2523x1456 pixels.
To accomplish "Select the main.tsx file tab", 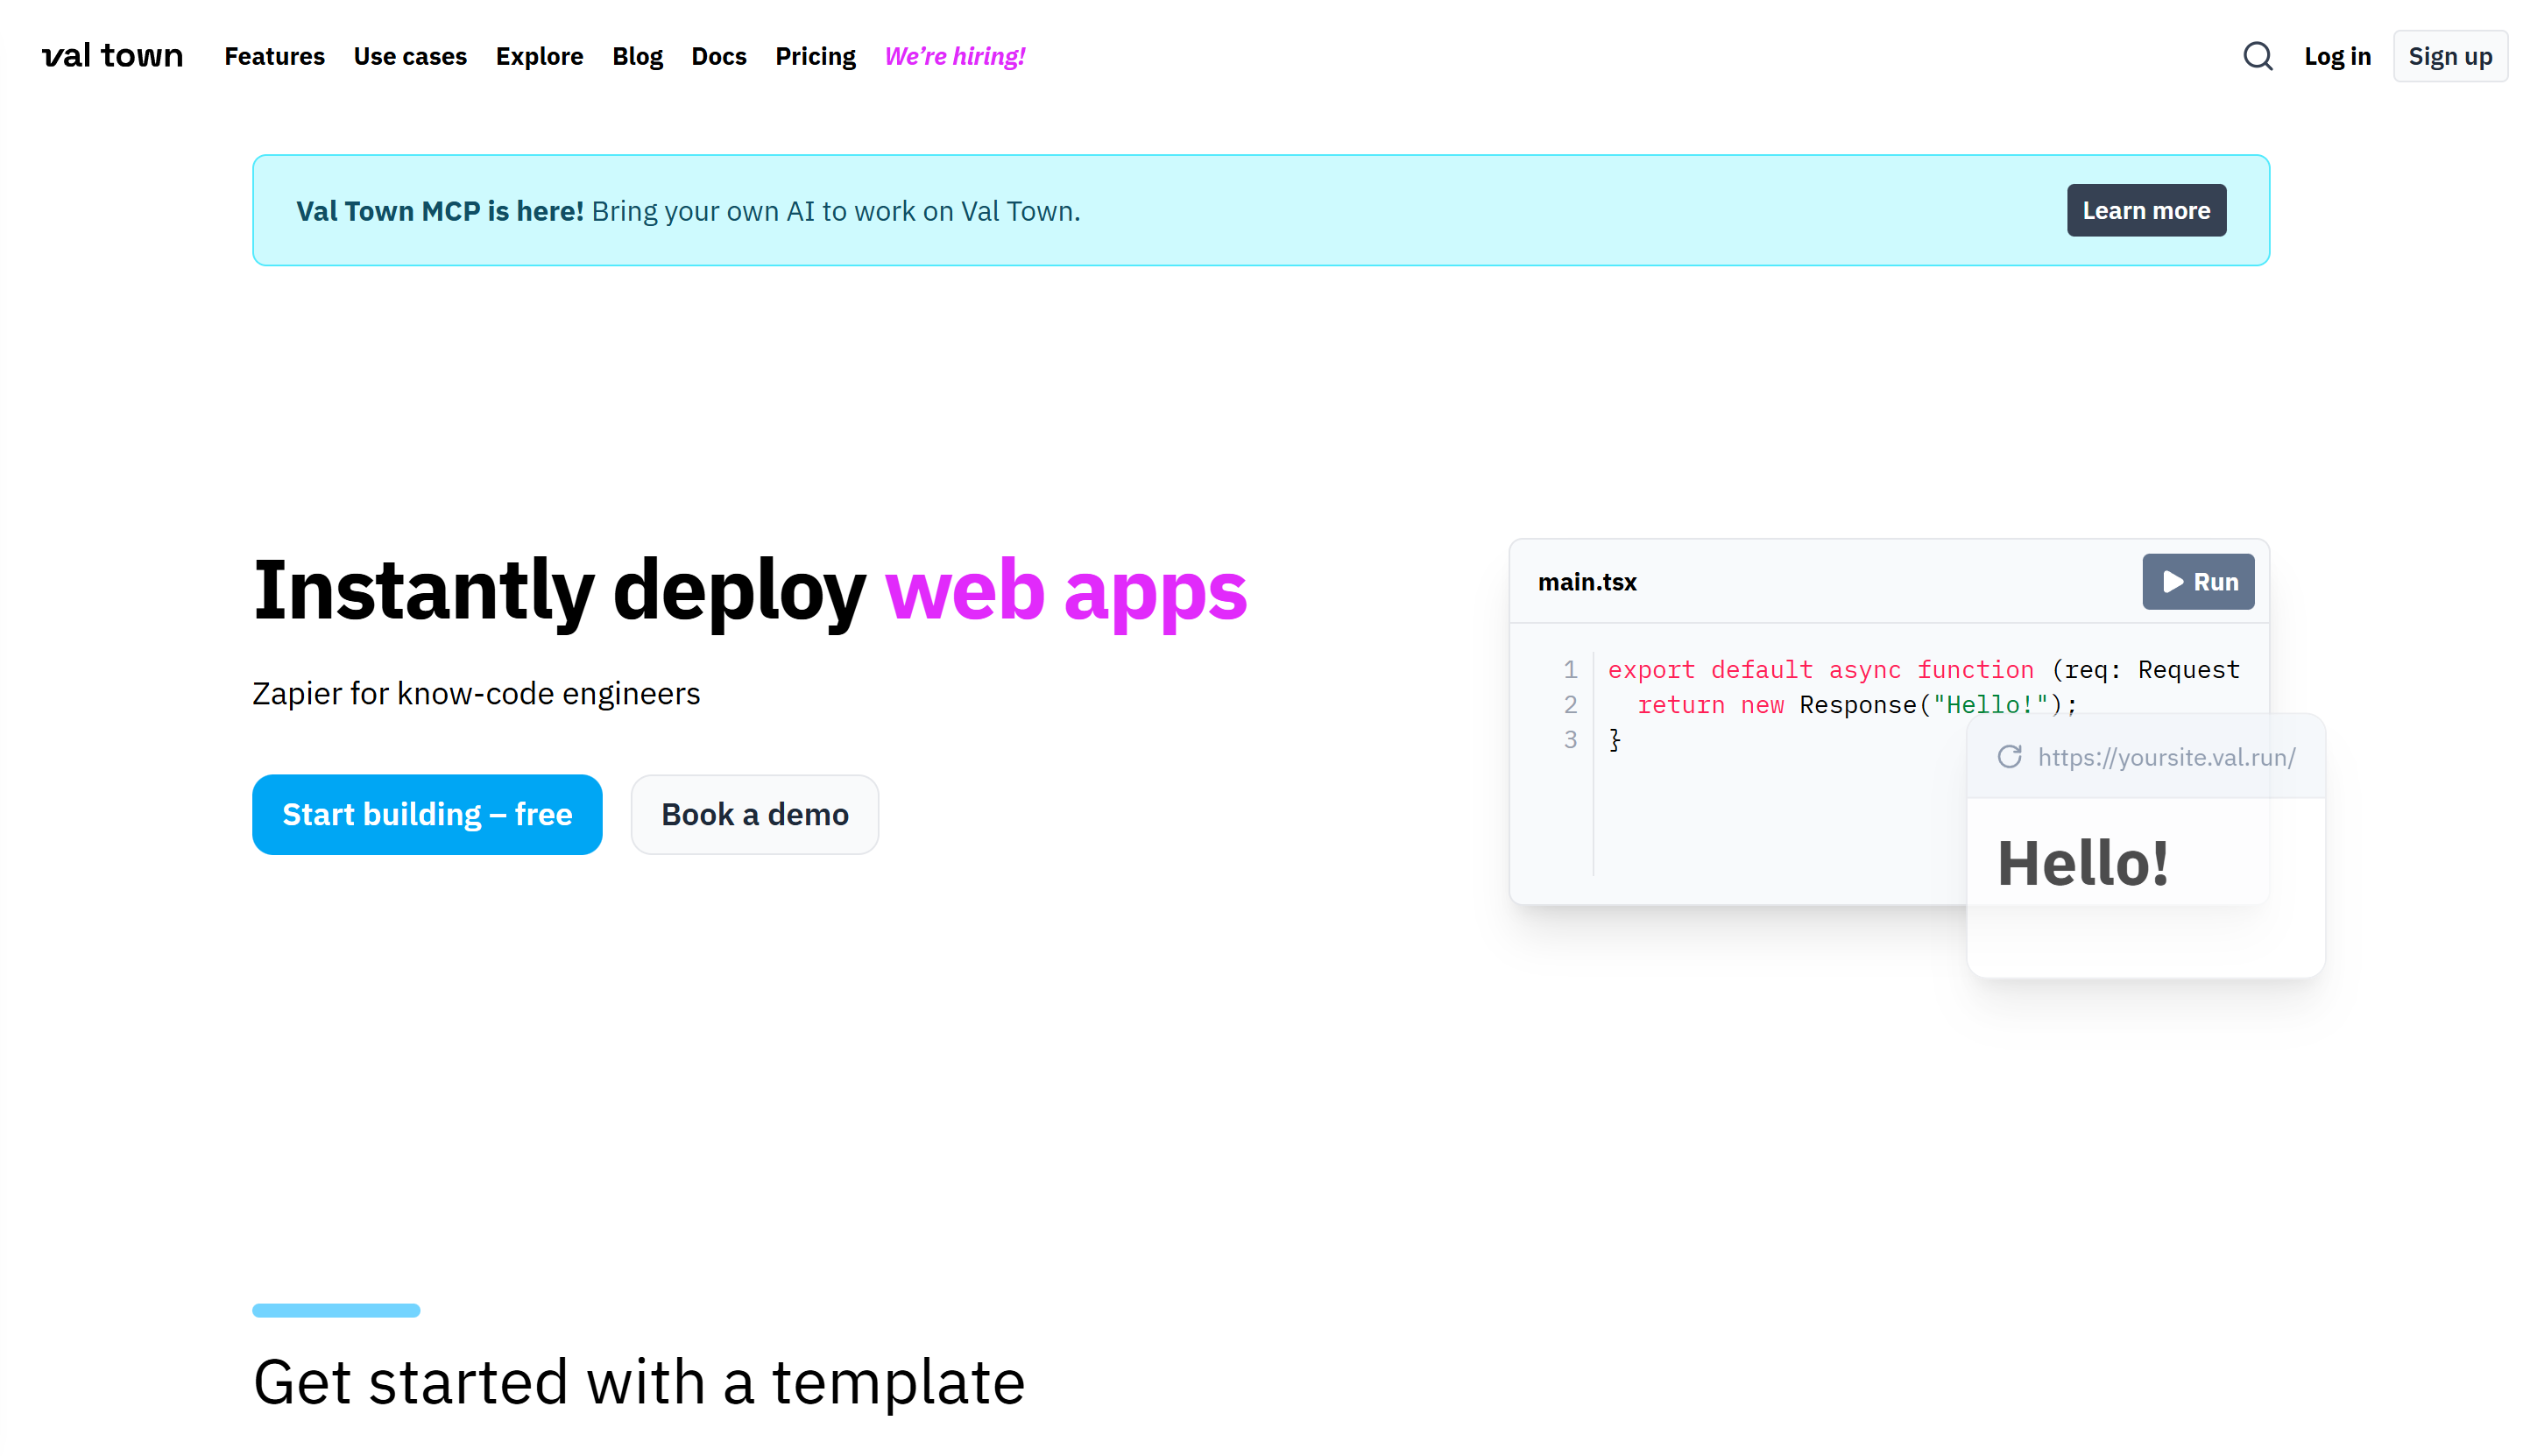I will (1586, 582).
